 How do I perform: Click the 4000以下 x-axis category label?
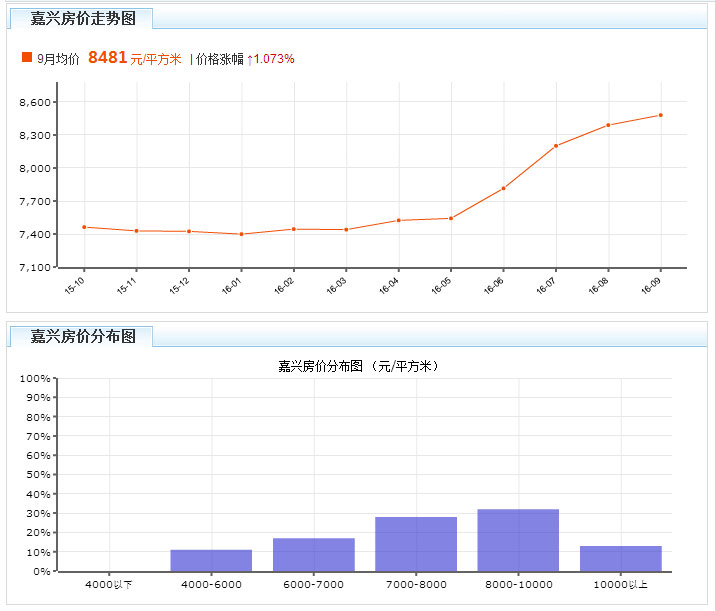point(109,584)
